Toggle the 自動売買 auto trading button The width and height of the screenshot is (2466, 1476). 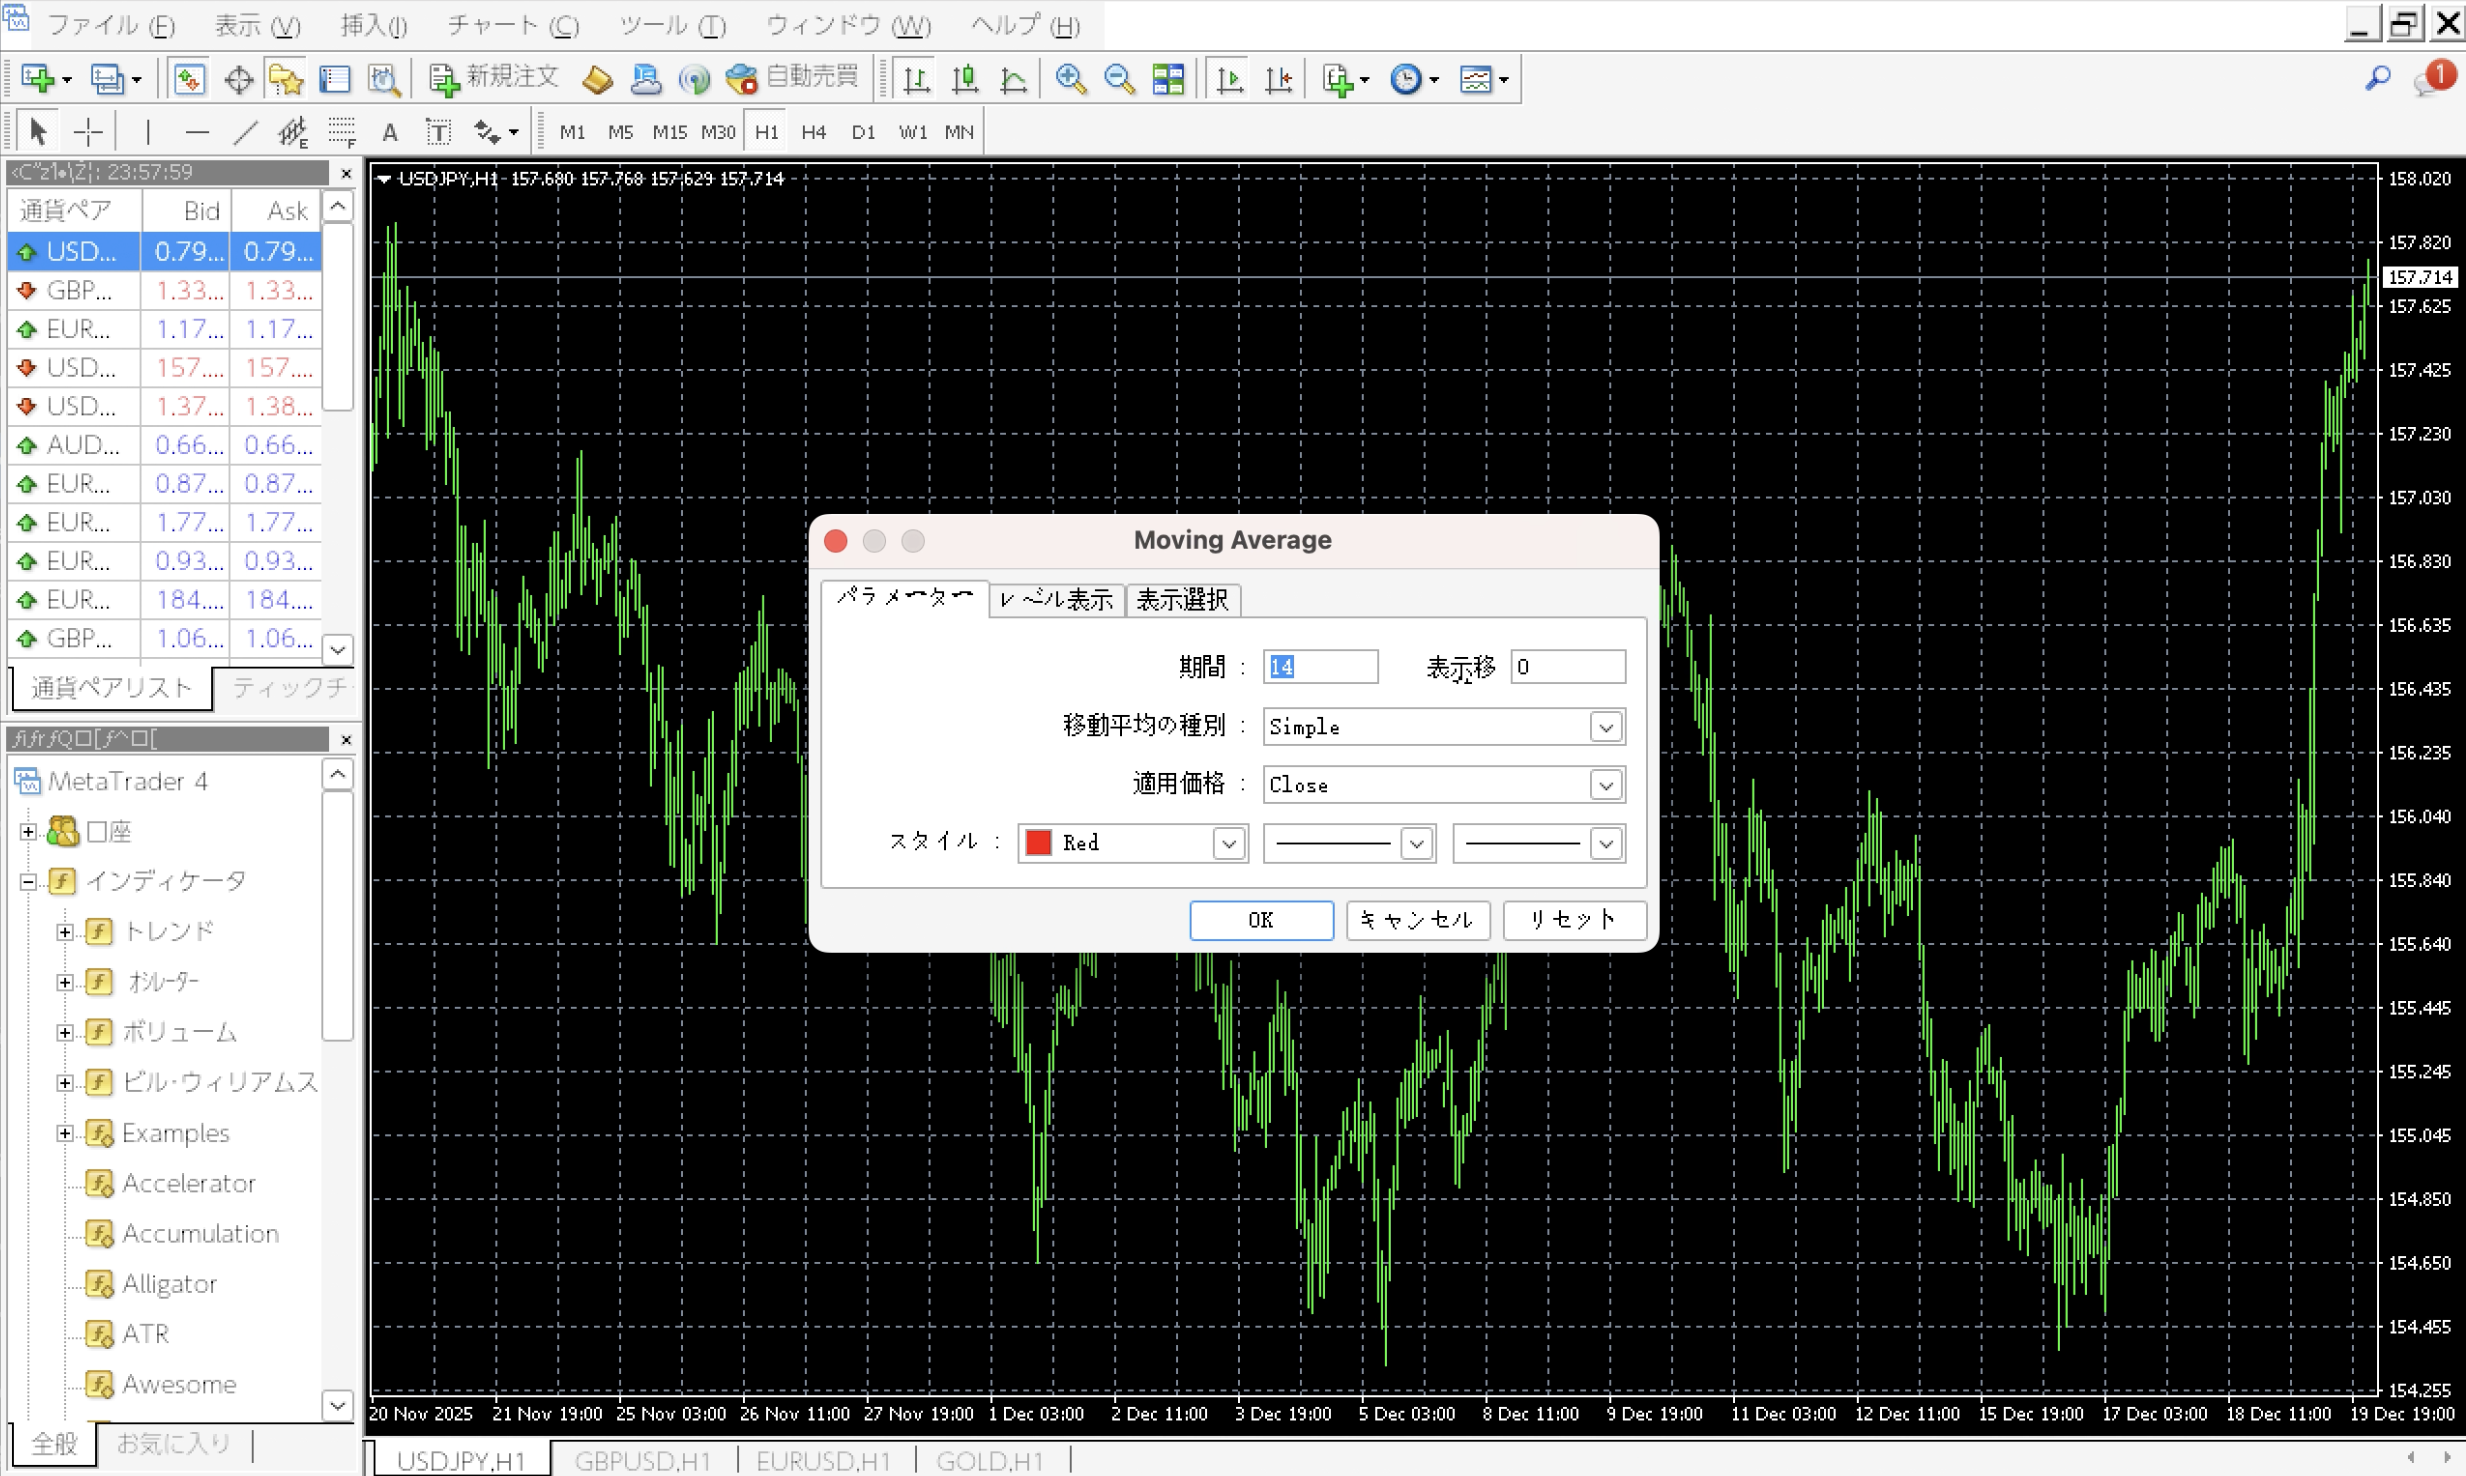tap(791, 78)
